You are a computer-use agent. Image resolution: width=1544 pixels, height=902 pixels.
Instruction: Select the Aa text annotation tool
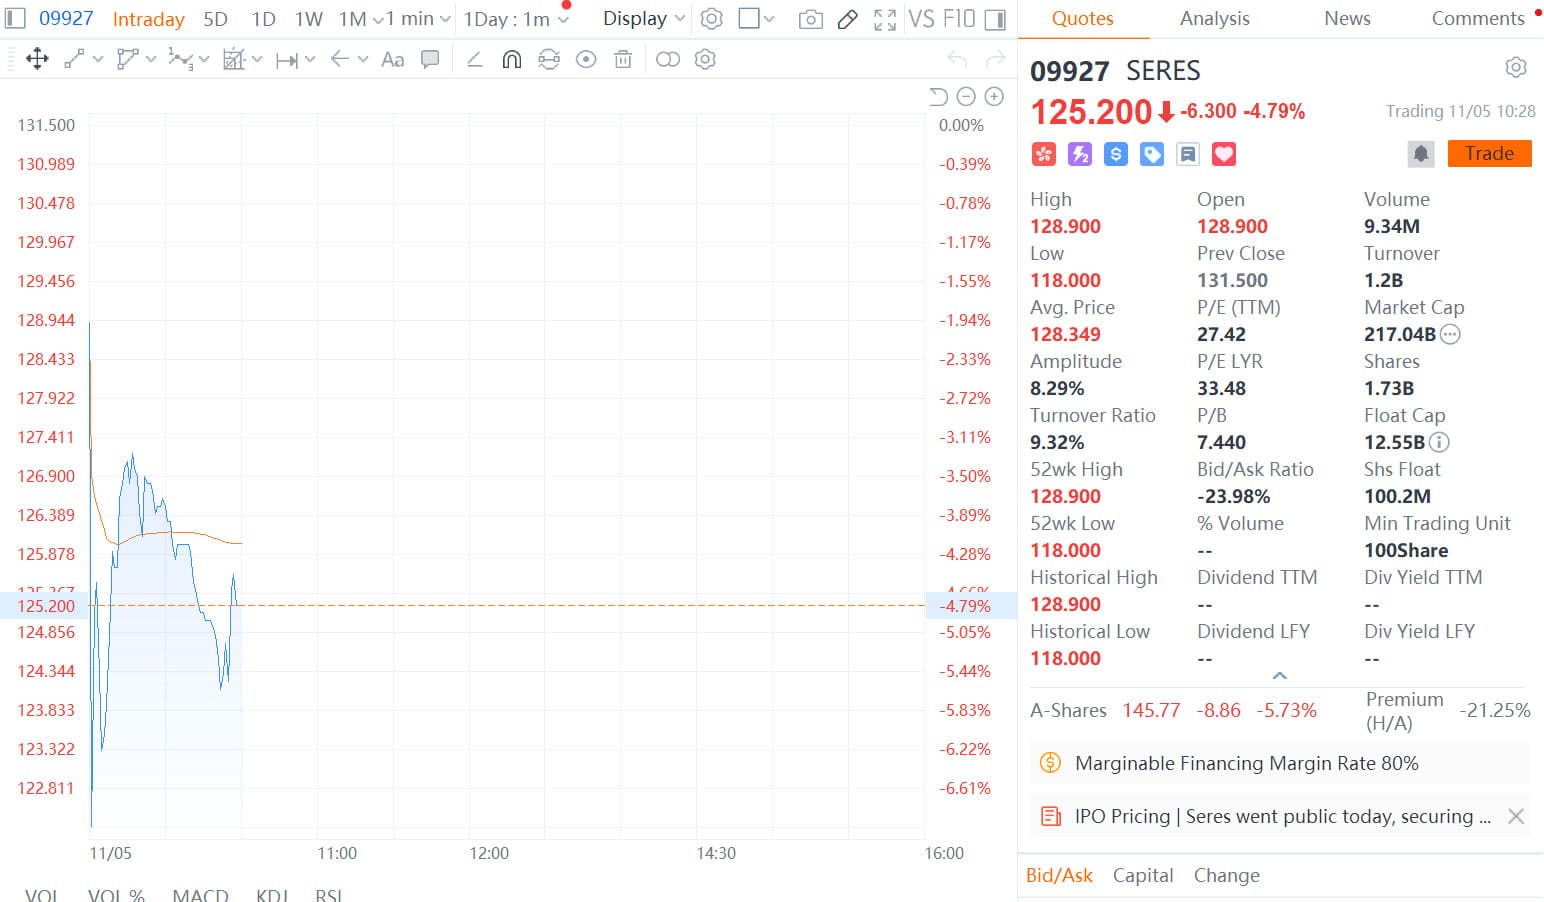[392, 60]
